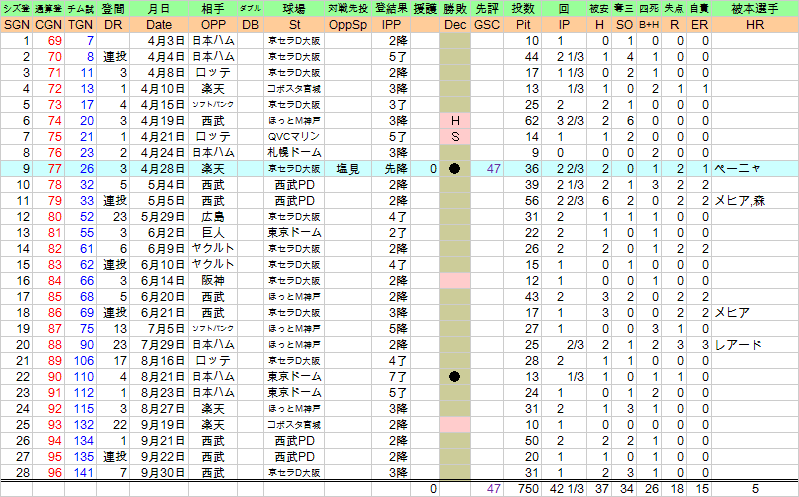Image resolution: width=799 pixels, height=497 pixels.
Task: Select the blue TGN value 141
Action: click(x=84, y=473)
